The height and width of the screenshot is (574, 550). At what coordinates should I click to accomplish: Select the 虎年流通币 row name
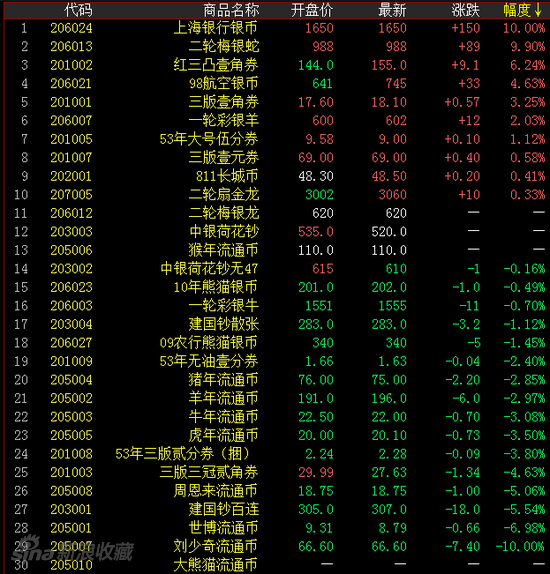click(223, 435)
